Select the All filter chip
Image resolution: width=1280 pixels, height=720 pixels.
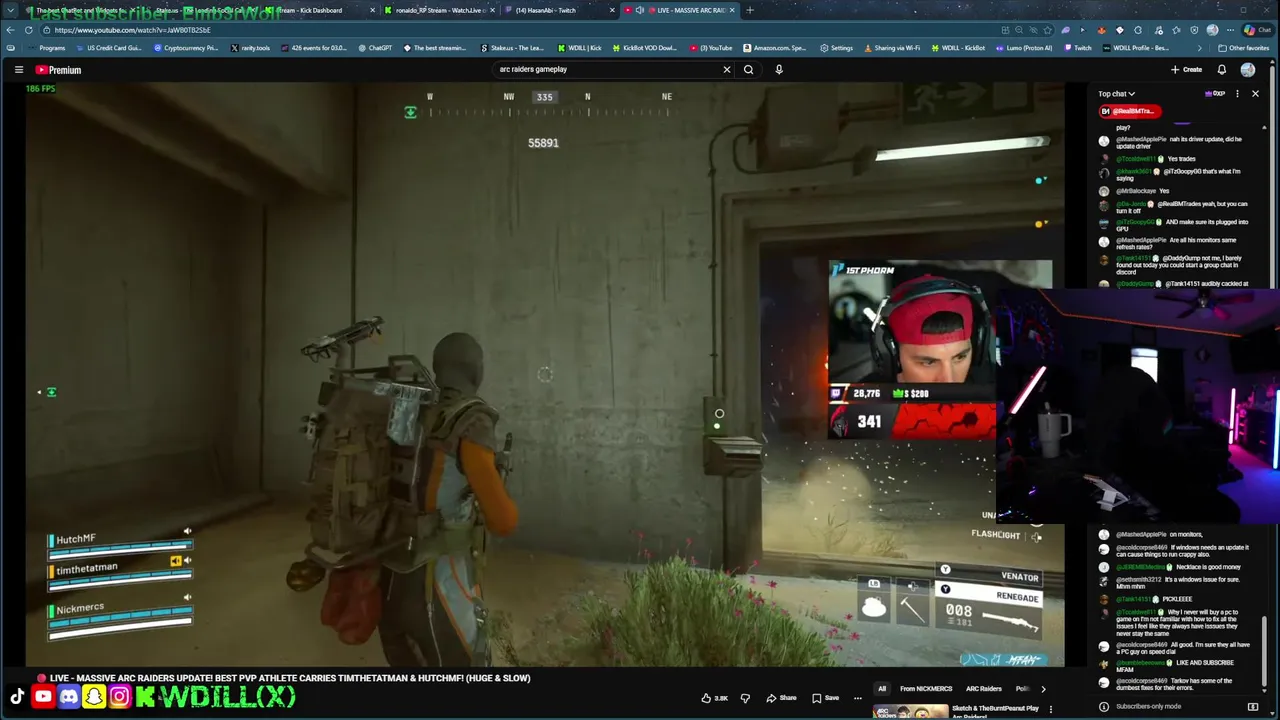[x=882, y=689]
